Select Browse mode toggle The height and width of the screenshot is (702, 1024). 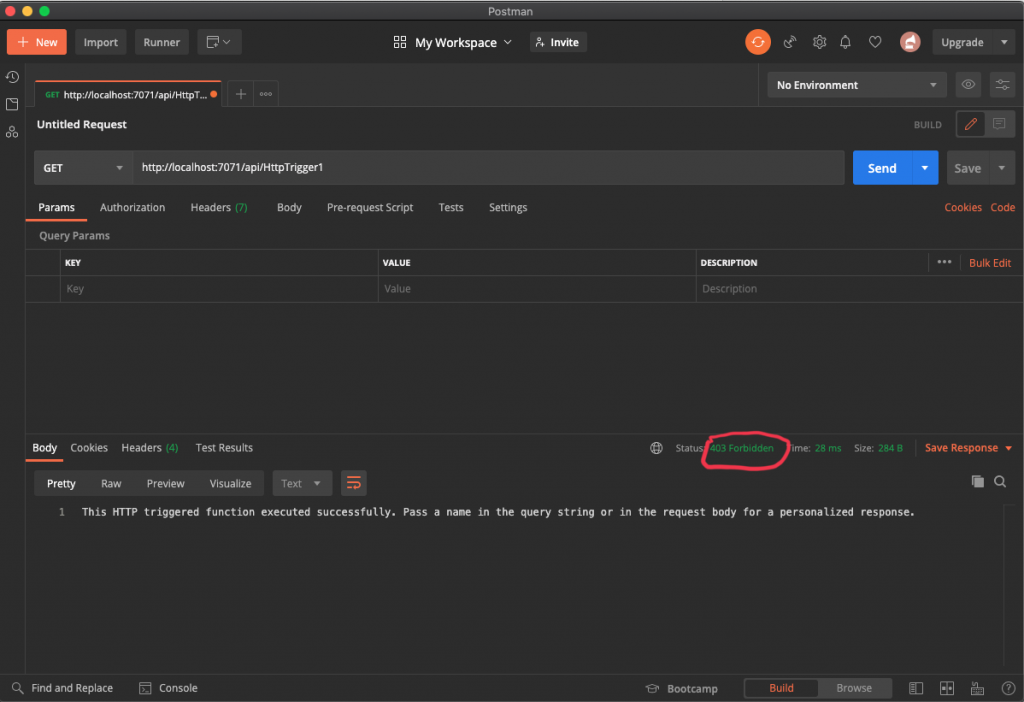854,688
